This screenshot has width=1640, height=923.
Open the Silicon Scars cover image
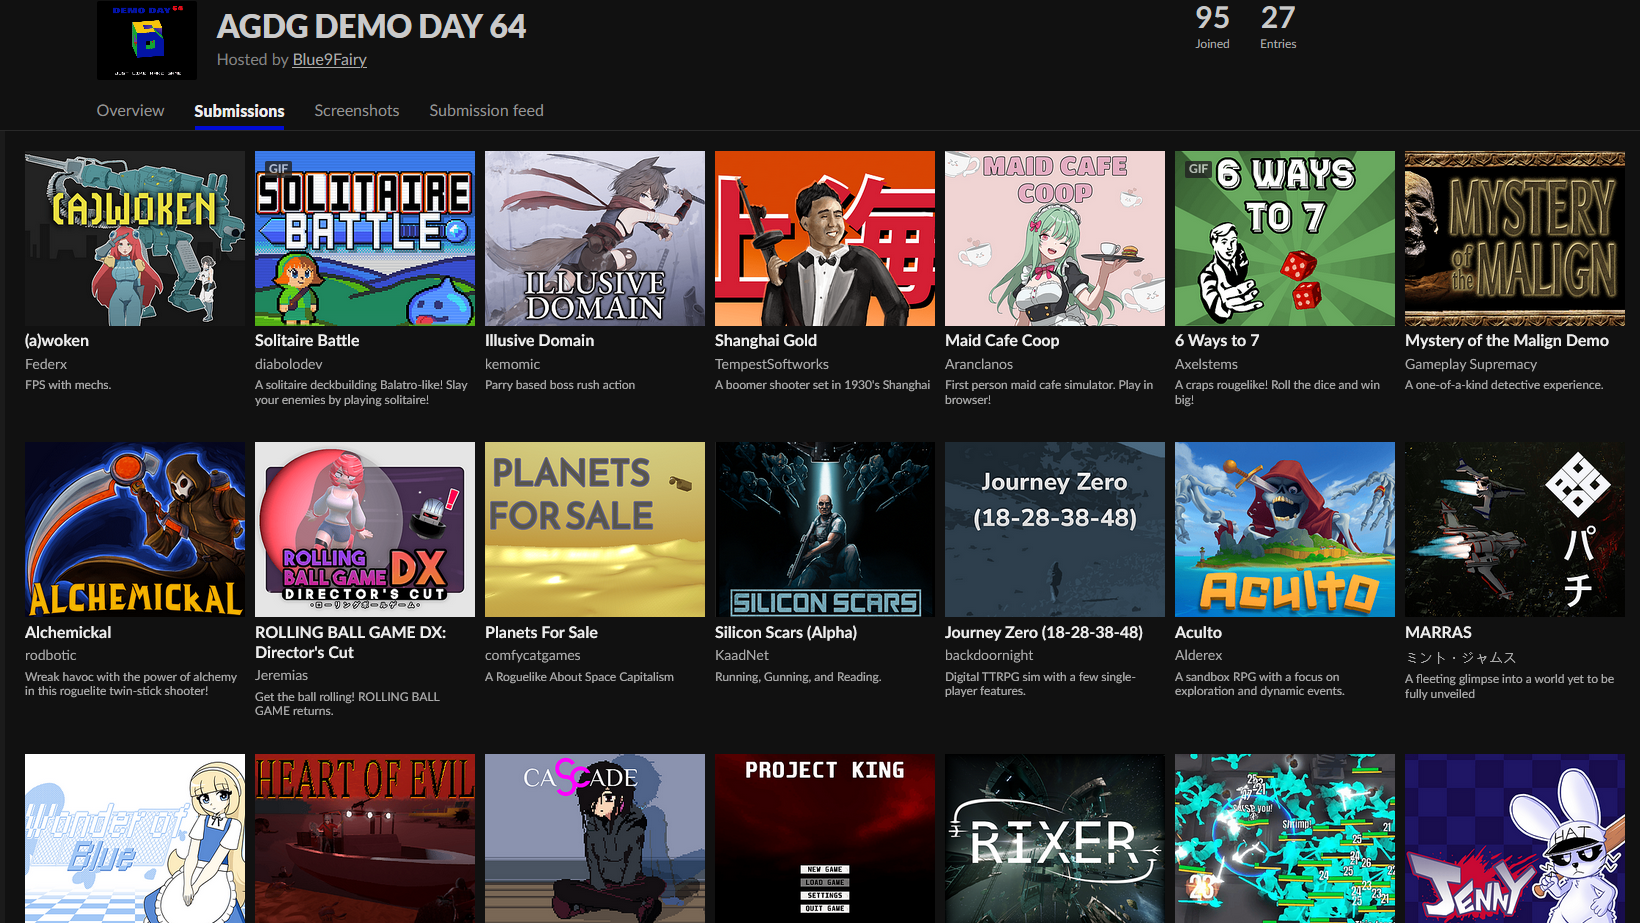click(825, 530)
